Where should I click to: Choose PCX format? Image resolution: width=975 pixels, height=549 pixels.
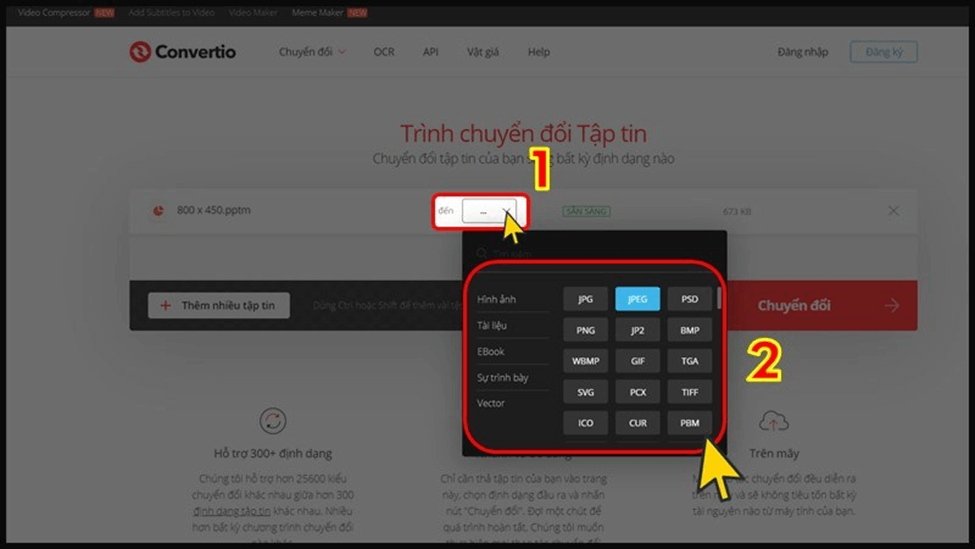click(637, 392)
